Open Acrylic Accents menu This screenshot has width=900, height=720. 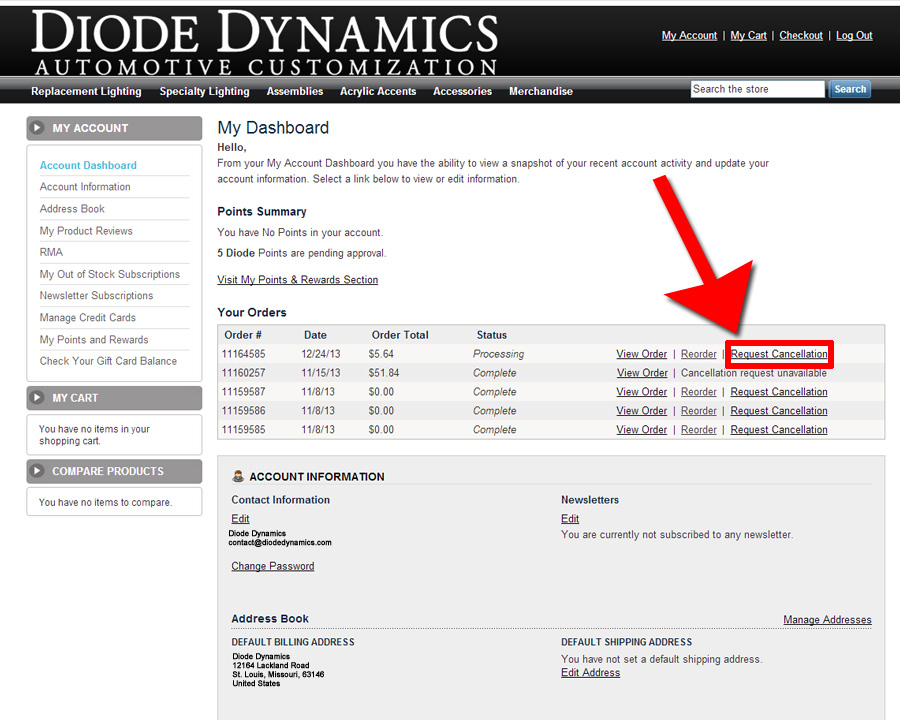click(378, 91)
